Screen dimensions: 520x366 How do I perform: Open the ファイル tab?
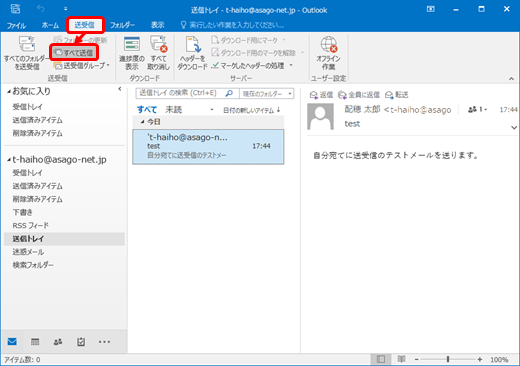pos(16,25)
